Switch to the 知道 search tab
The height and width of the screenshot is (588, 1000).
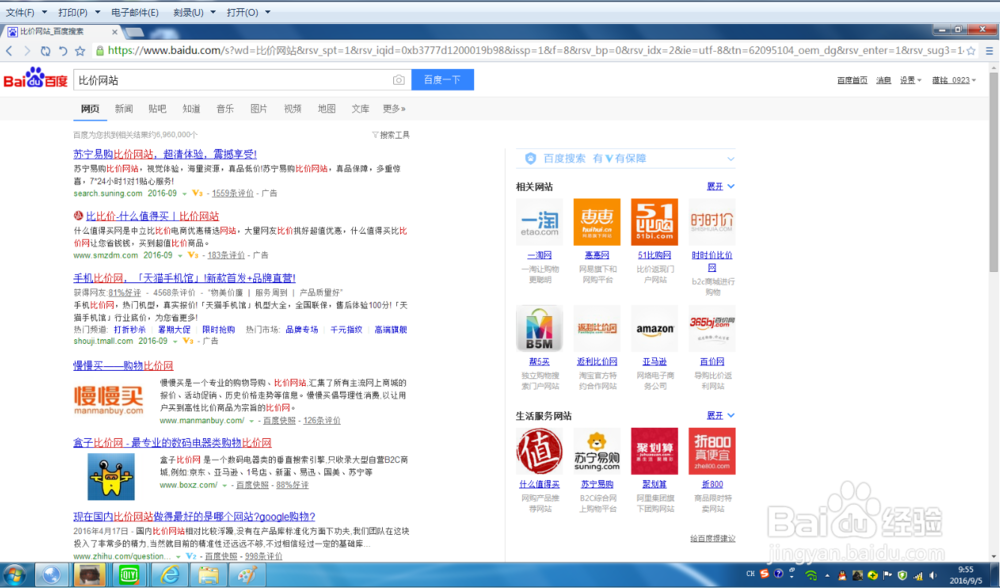pos(191,108)
